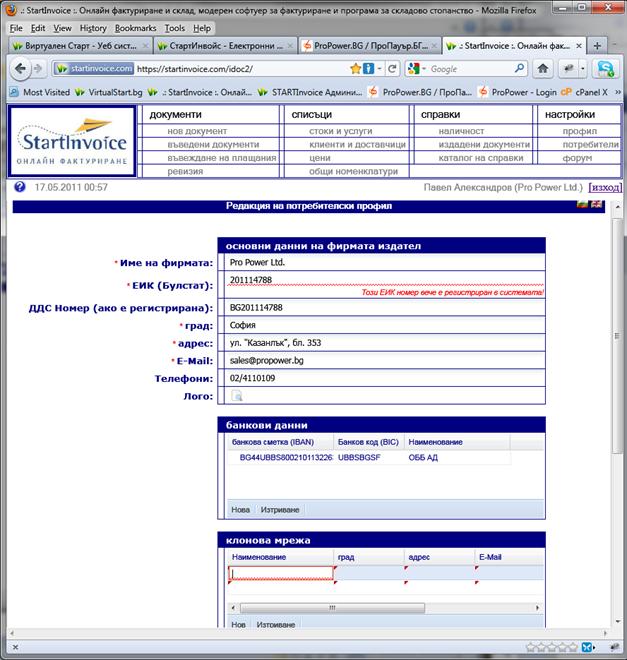This screenshot has width=627, height=660.
Task: Click the StartInvoice logo image
Action: coord(72,141)
